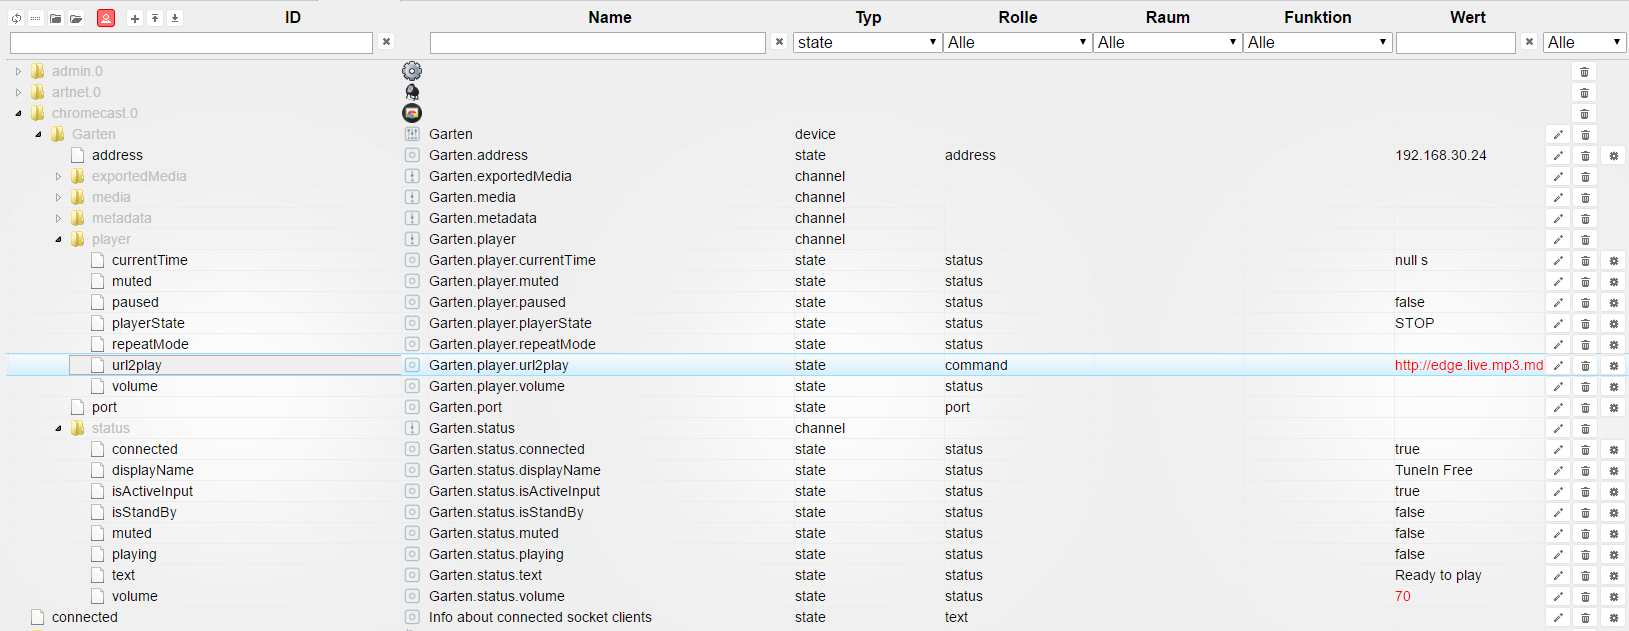
Task: Click the chromecast.0 adapter icon
Action: [x=412, y=113]
